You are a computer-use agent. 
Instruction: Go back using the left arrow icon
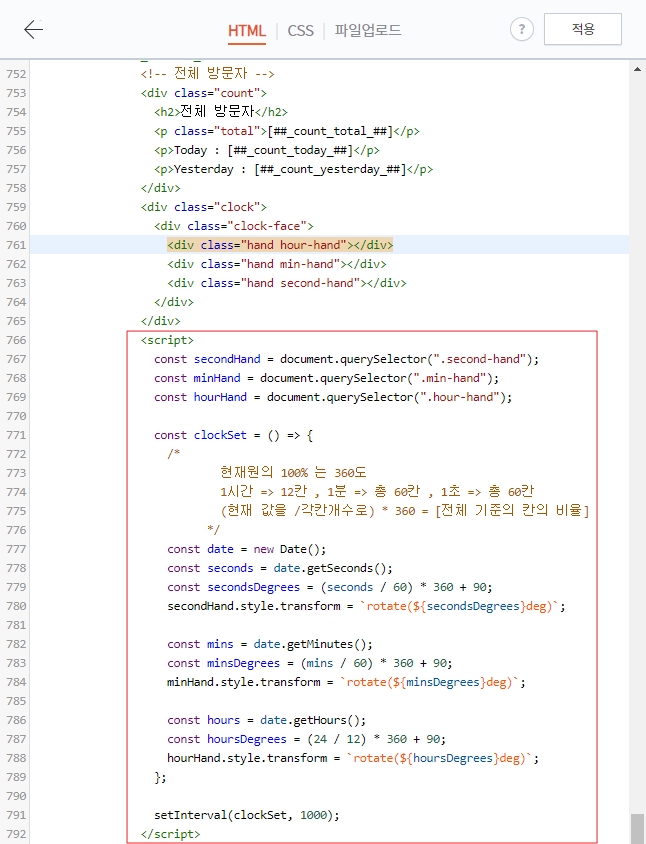(33, 29)
